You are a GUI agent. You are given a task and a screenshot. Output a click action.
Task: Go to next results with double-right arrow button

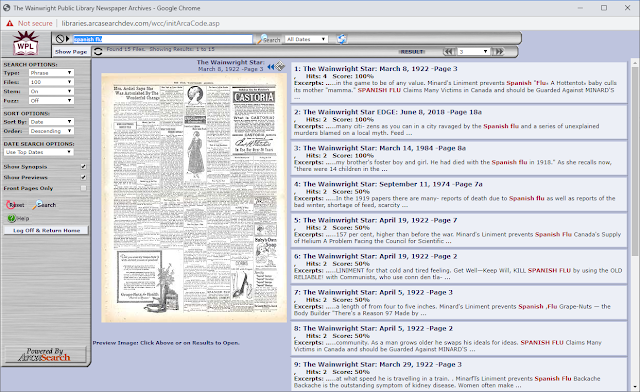coord(499,51)
